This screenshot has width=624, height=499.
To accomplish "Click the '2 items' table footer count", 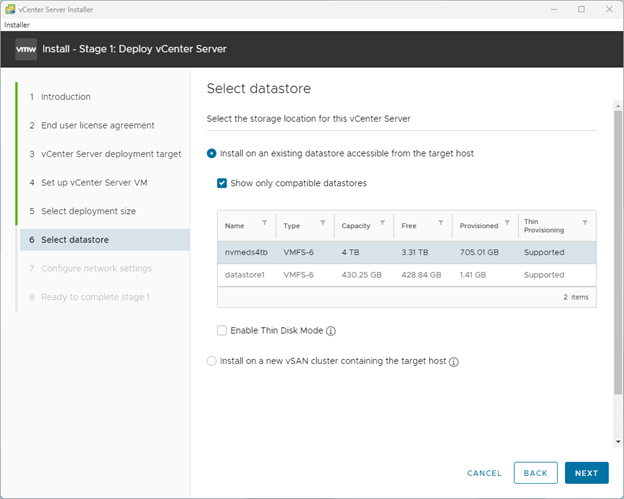I will click(x=576, y=297).
